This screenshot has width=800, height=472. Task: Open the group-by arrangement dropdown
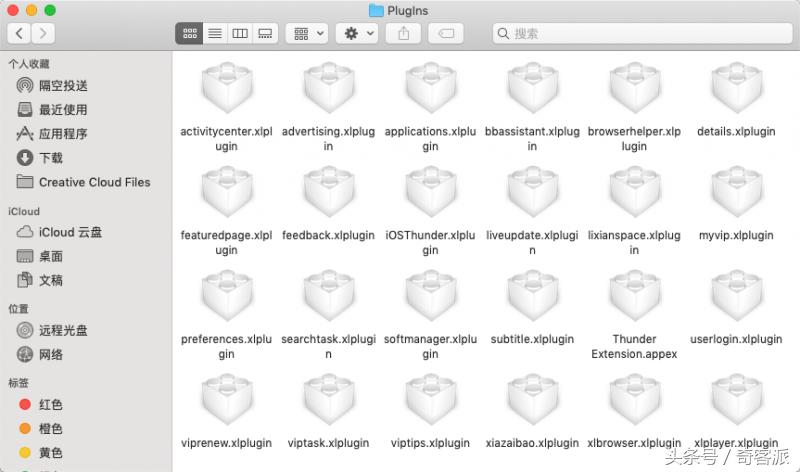point(306,33)
